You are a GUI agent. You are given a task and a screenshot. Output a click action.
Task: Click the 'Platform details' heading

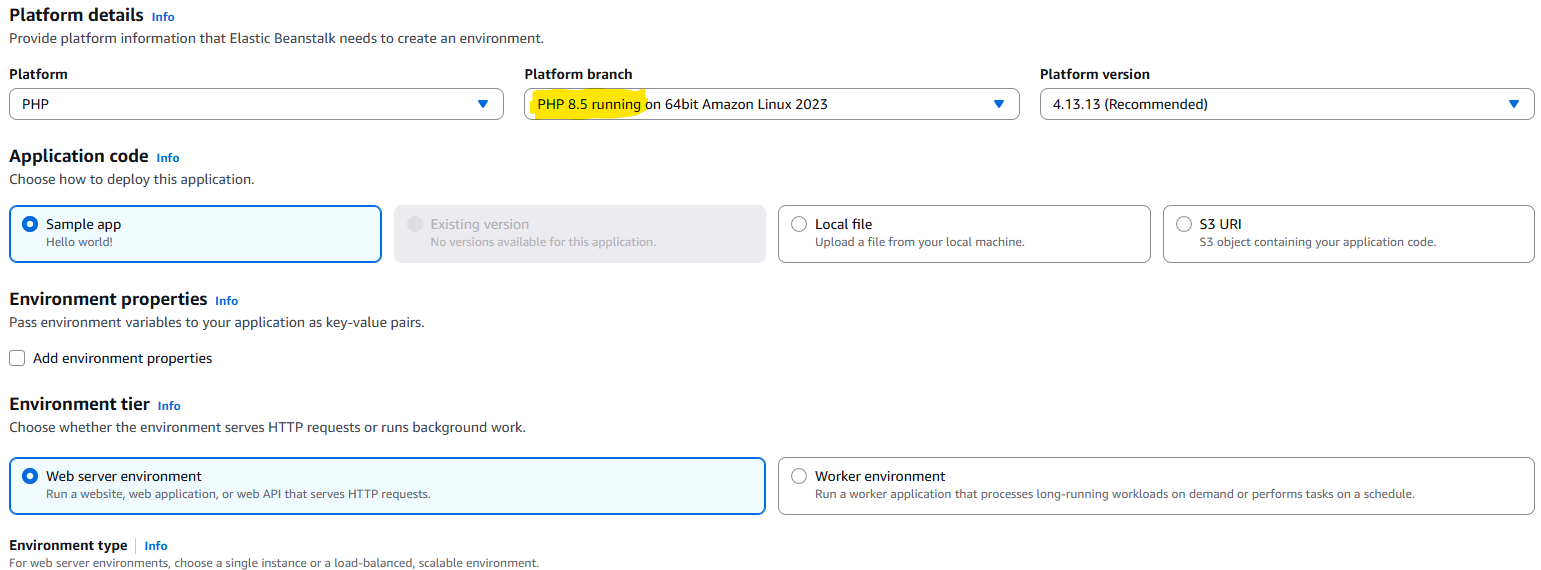click(77, 15)
